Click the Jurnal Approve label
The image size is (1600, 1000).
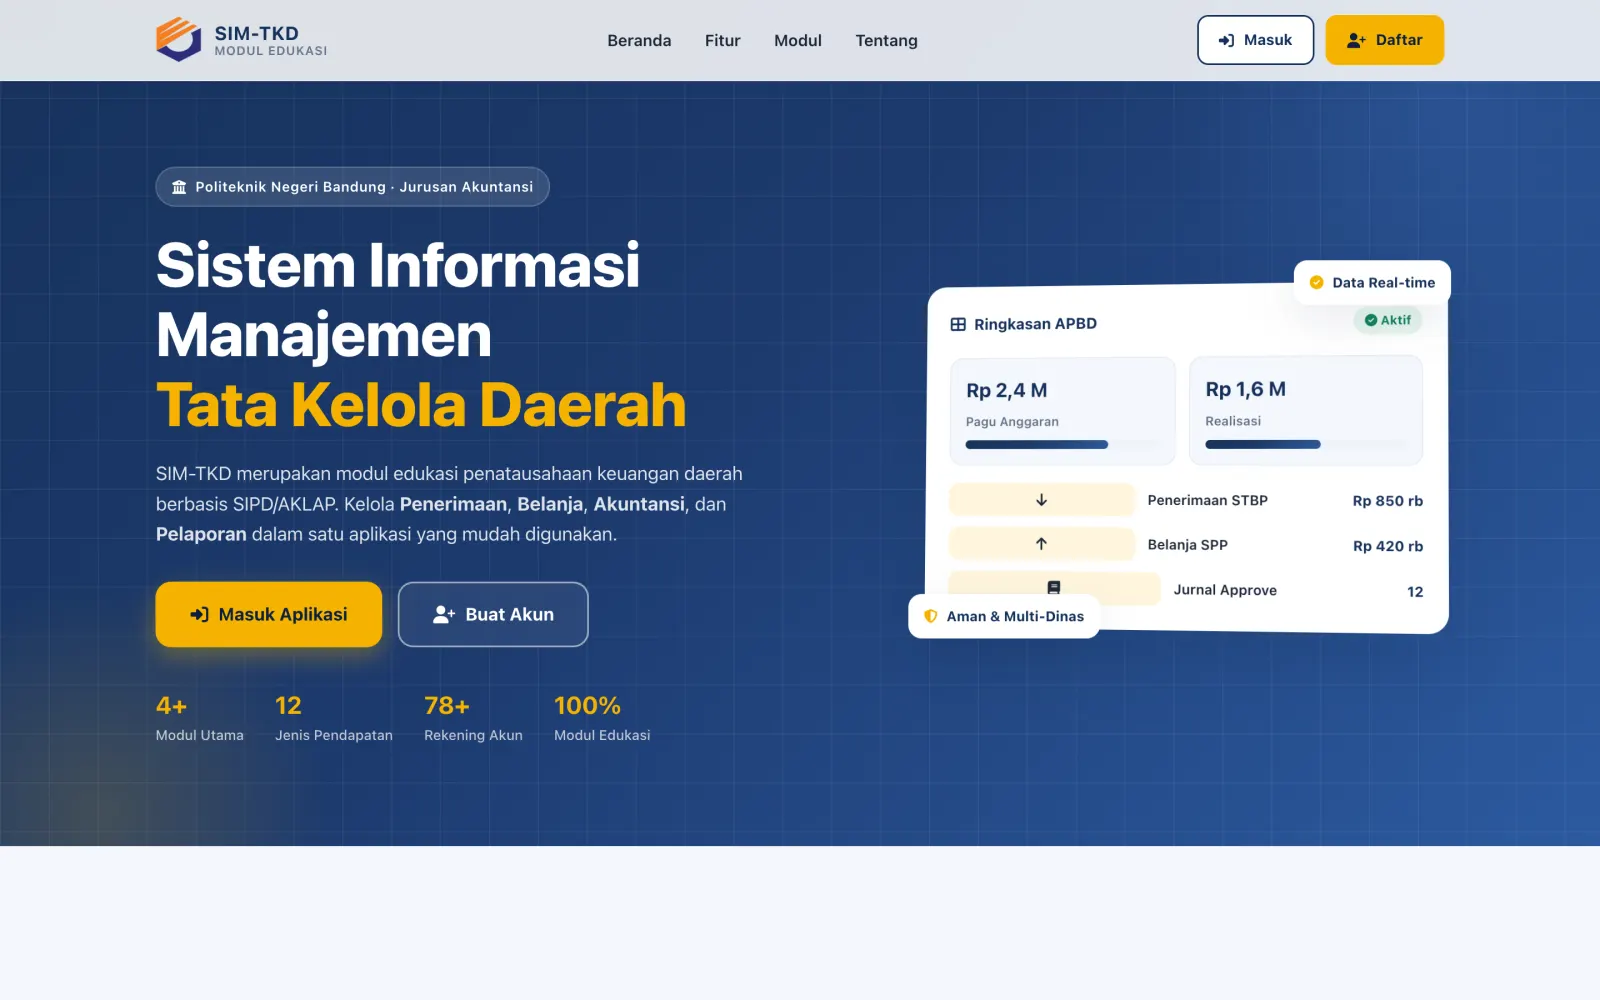1225,590
